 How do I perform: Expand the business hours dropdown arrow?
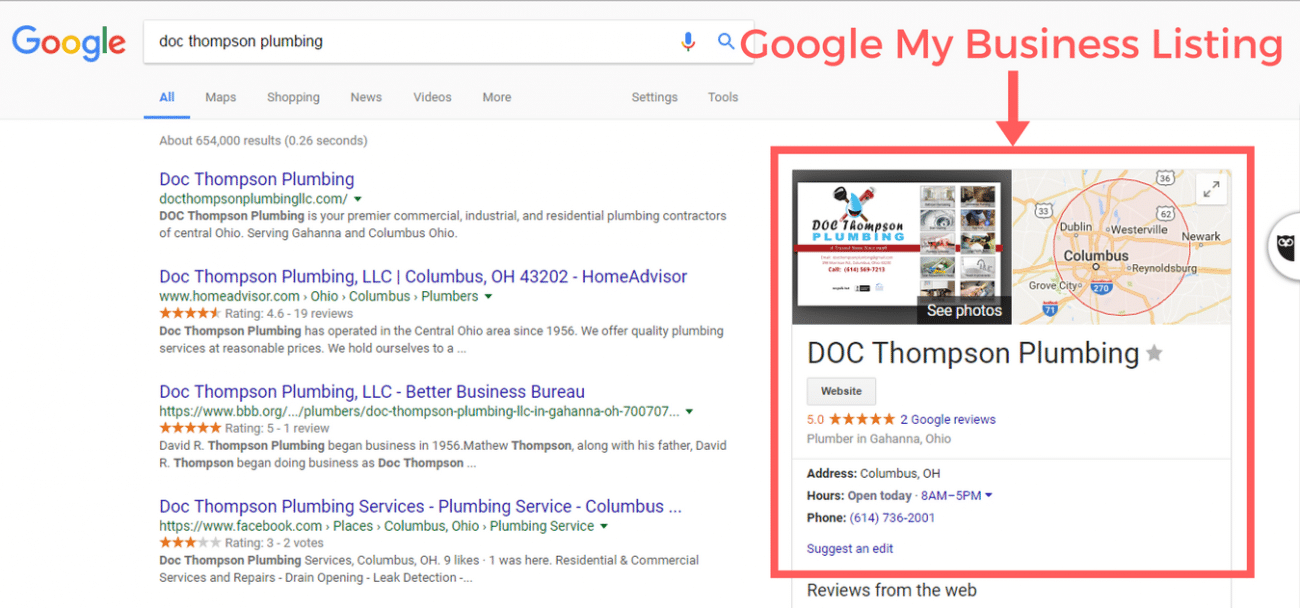989,496
